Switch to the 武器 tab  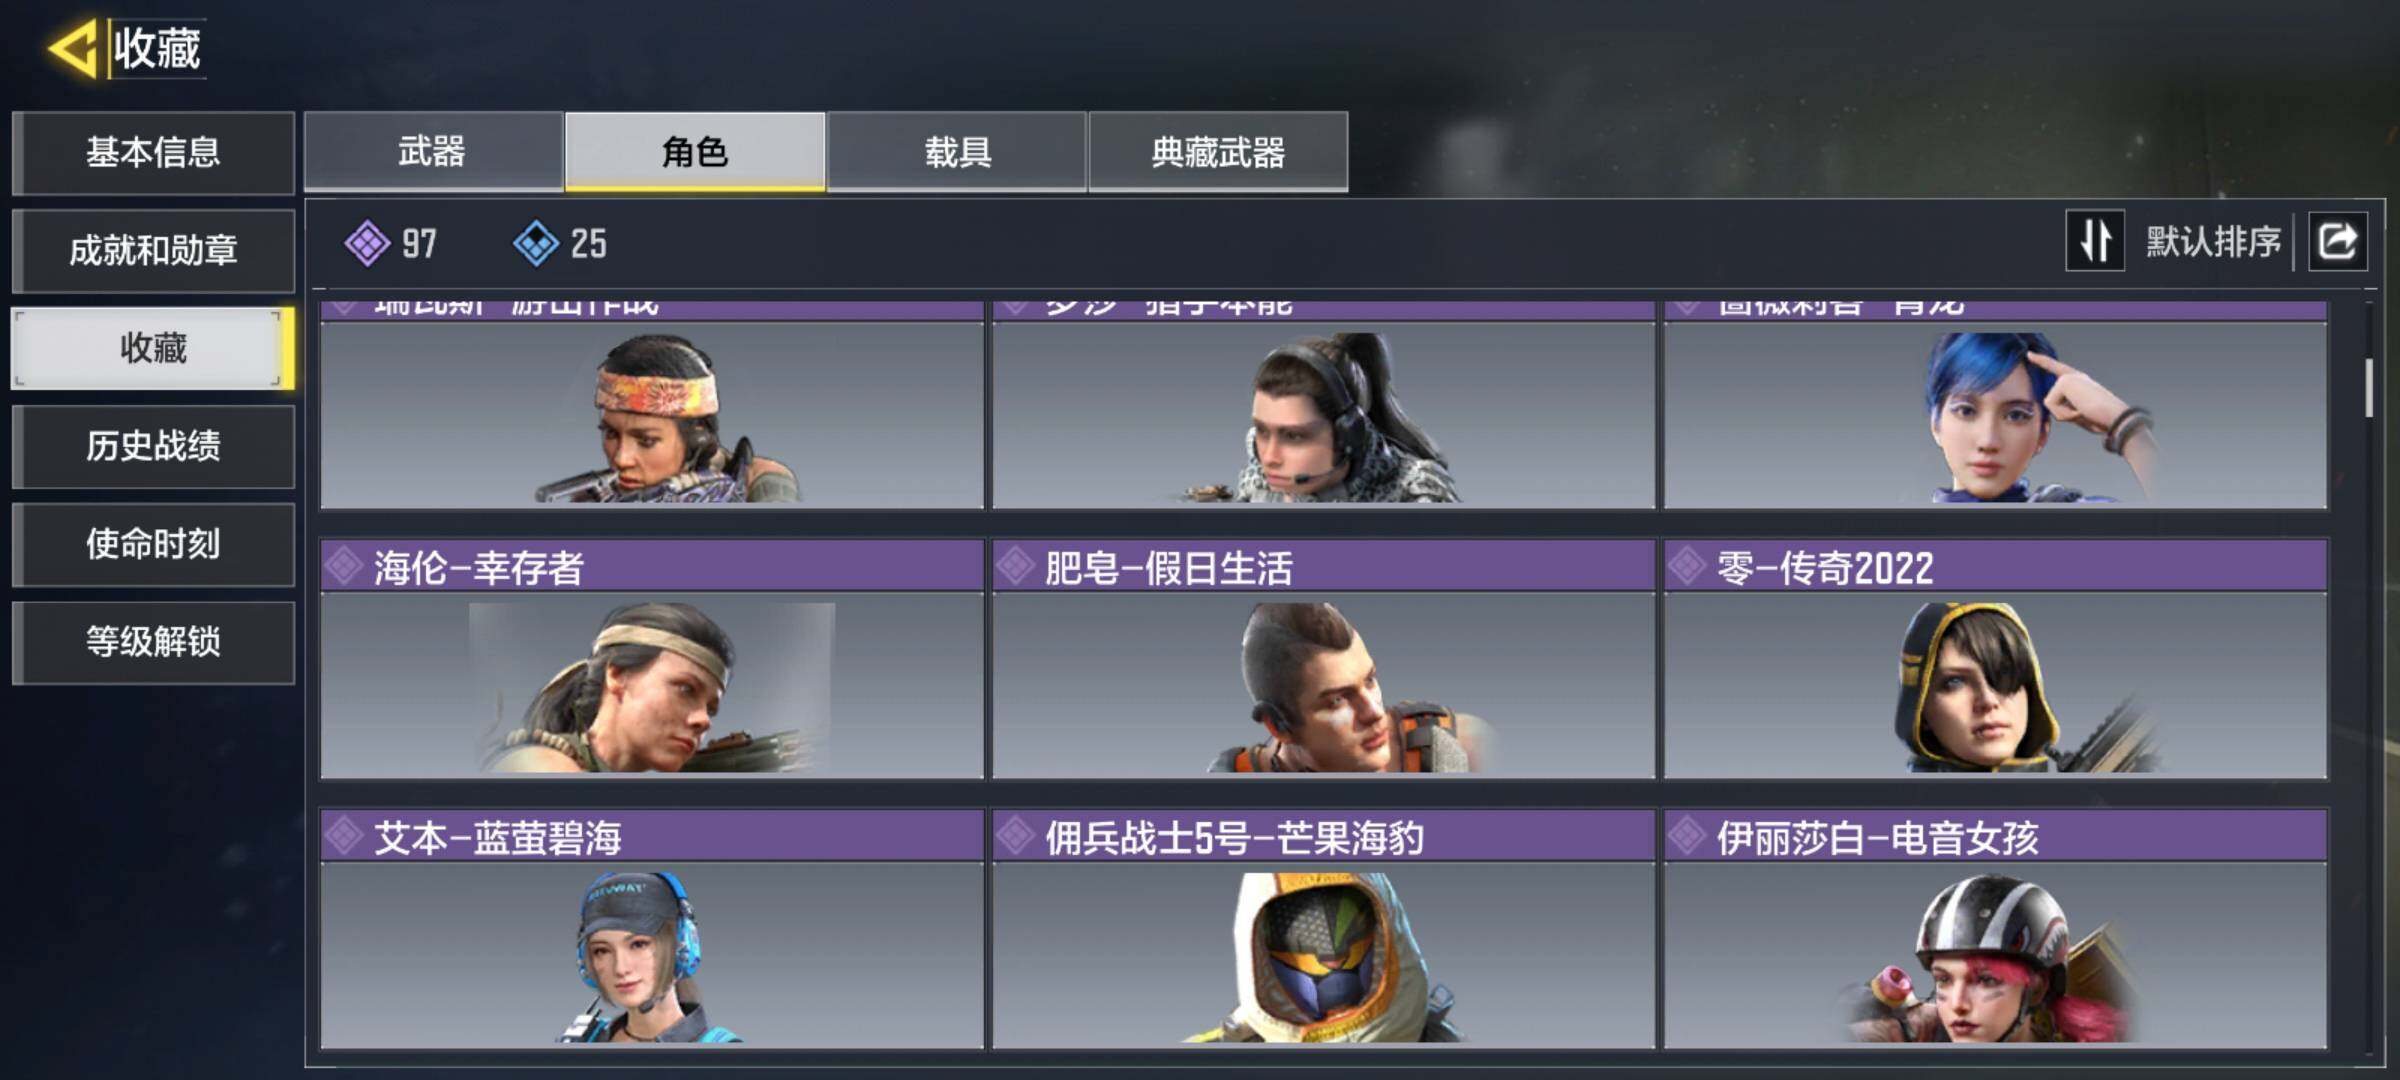pos(433,151)
